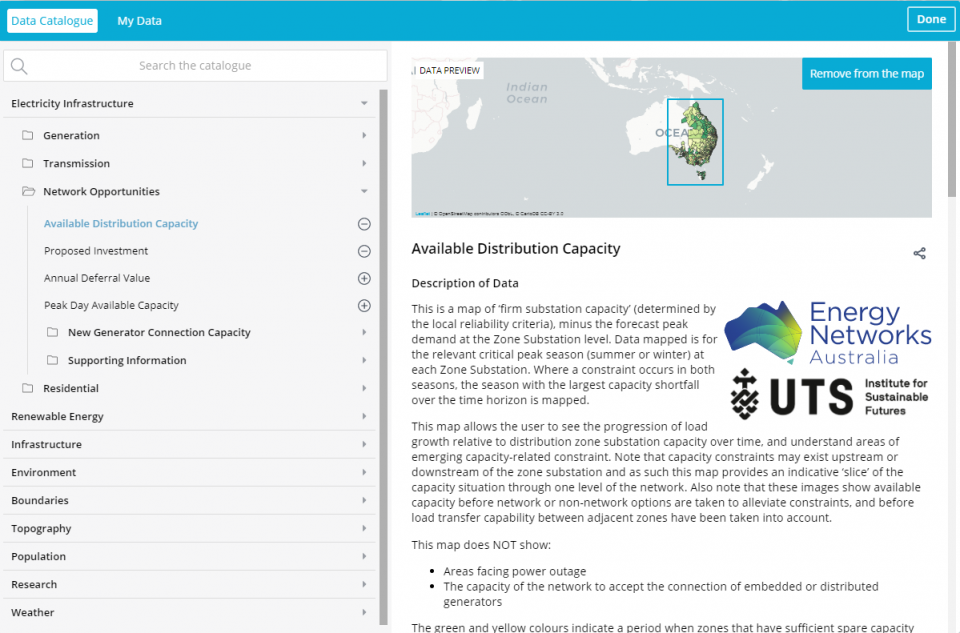This screenshot has height=633, width=960.
Task: Click Remove from the map button
Action: coord(866,74)
